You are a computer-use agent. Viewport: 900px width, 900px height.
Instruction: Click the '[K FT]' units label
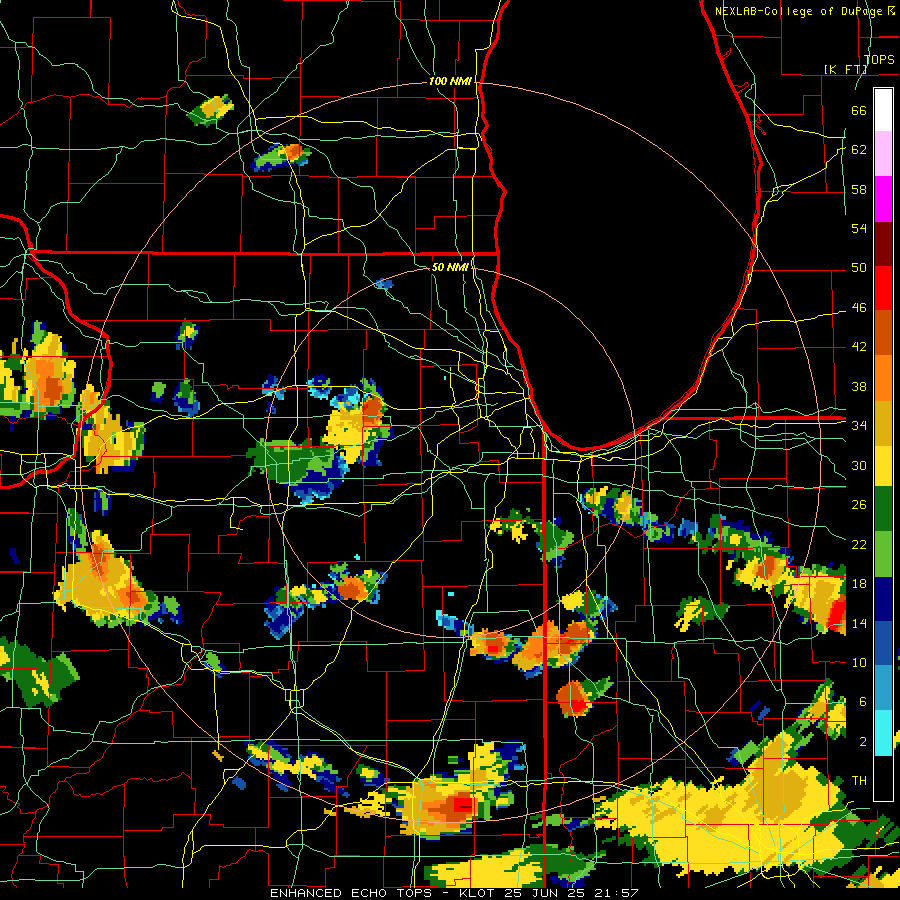(x=845, y=69)
